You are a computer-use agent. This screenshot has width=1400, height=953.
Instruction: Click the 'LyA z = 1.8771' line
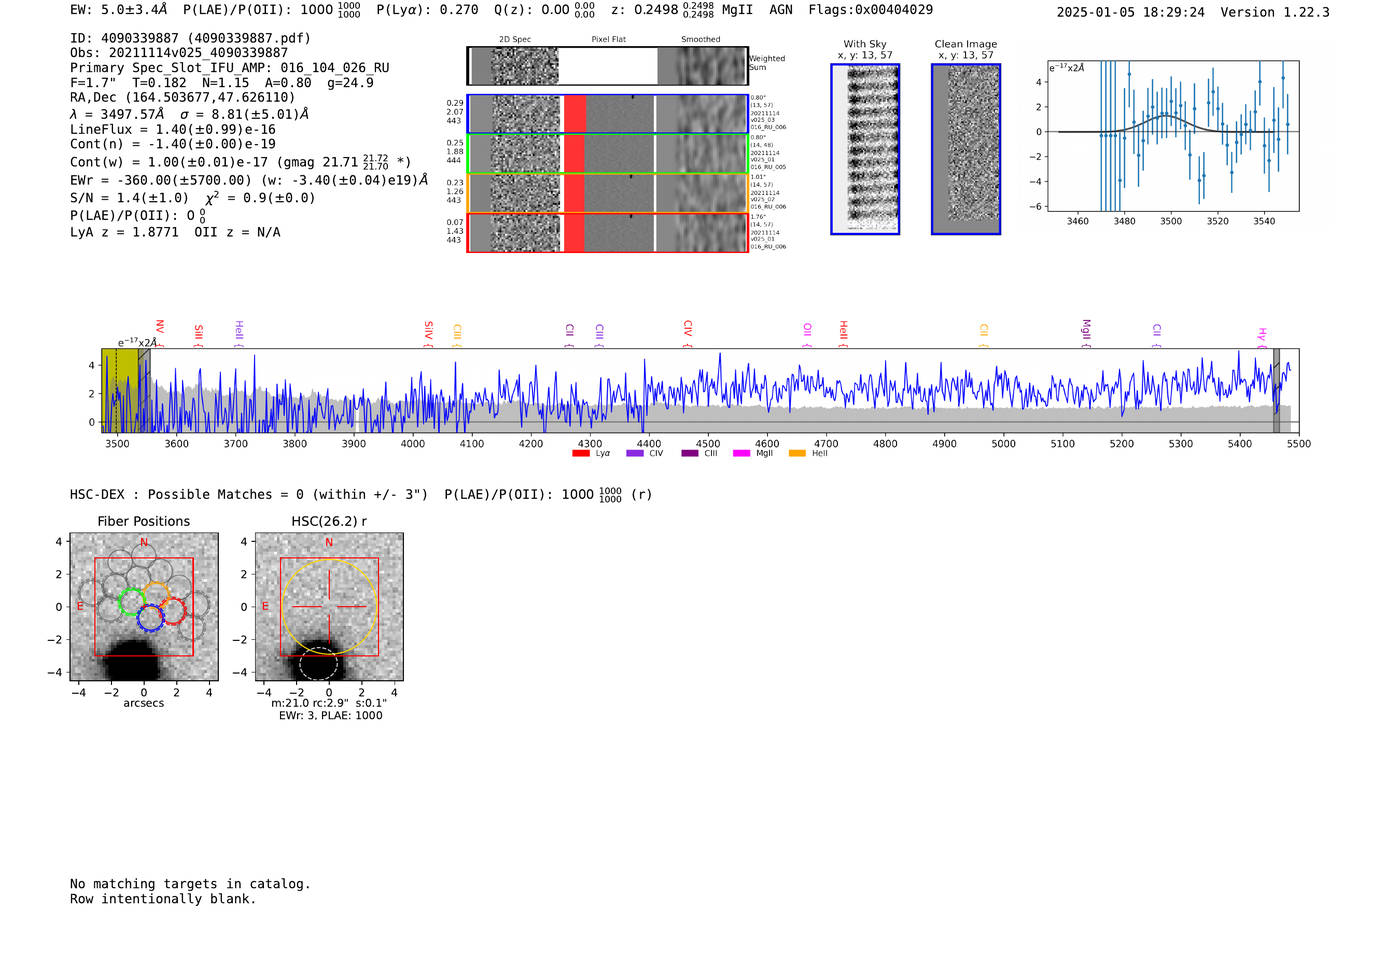tap(175, 232)
